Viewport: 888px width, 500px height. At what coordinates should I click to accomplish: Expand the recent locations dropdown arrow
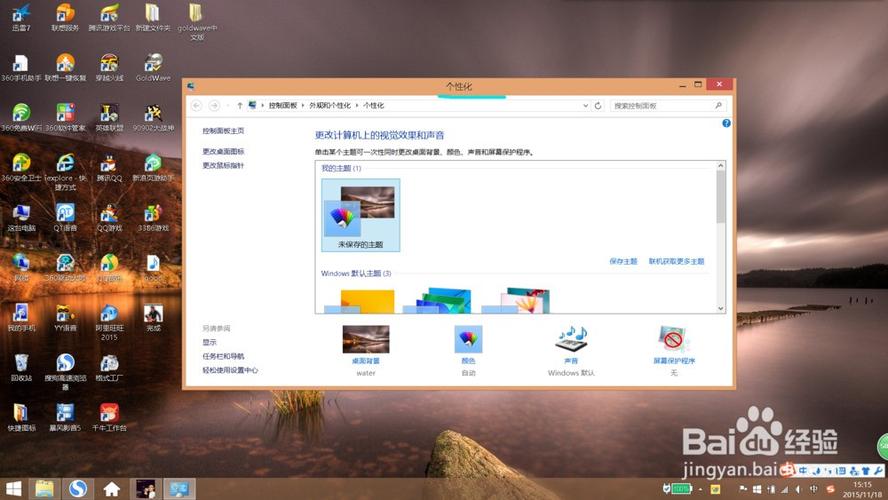click(x=227, y=105)
